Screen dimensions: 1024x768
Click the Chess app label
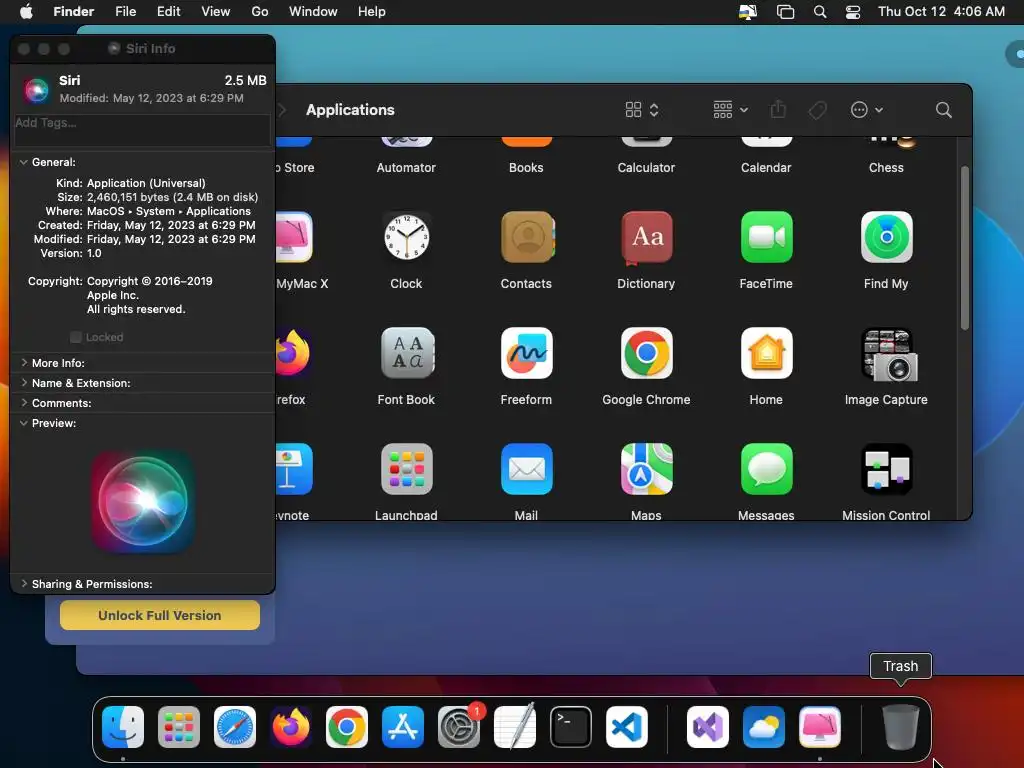click(886, 168)
